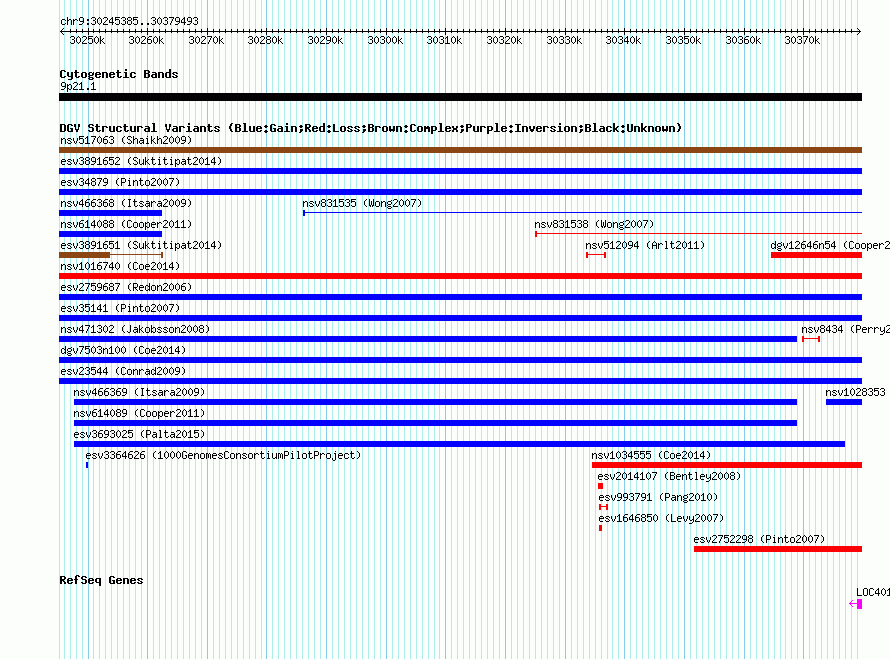
Task: Click the 30330k ruler tick label
Action: 564,40
